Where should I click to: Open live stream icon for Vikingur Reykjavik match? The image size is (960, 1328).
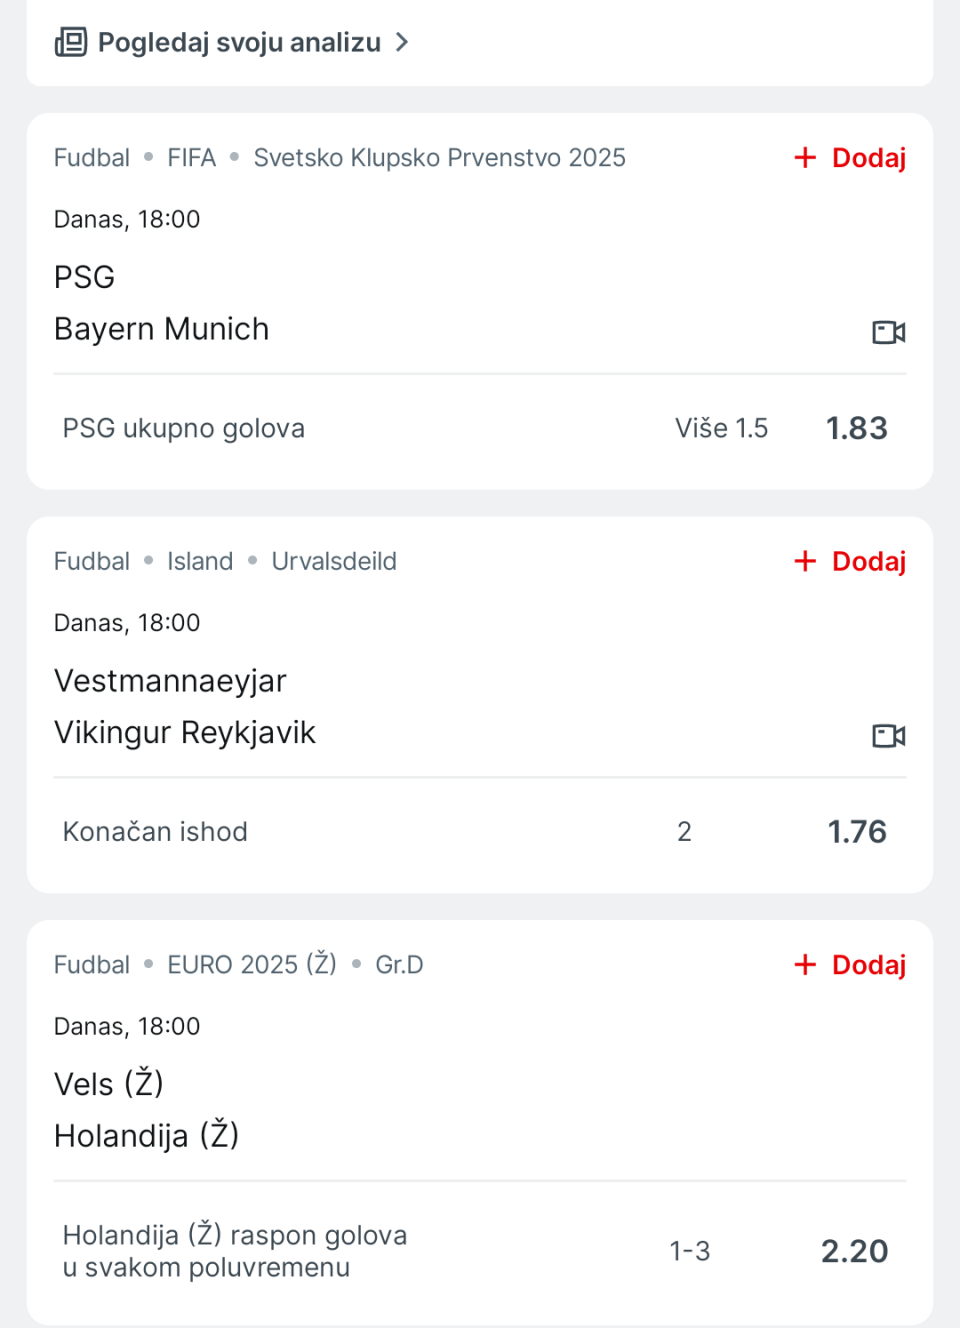pos(888,736)
